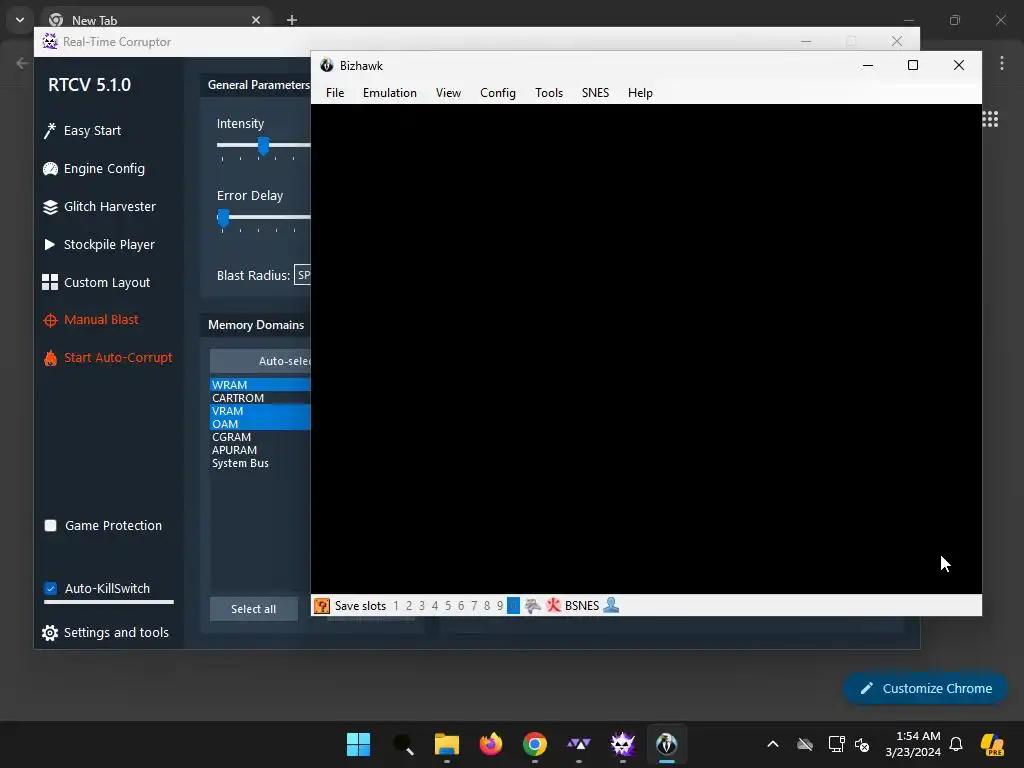Open the Tools menu in Bizhawk
Screen dimensions: 1024x768
pyautogui.click(x=549, y=93)
